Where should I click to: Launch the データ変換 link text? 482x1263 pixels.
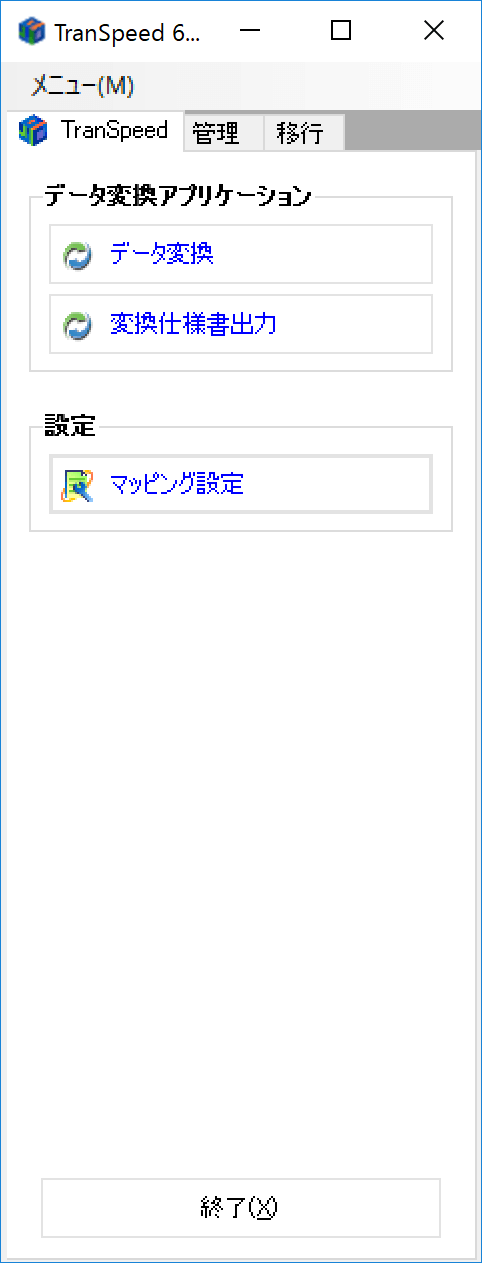pyautogui.click(x=162, y=254)
